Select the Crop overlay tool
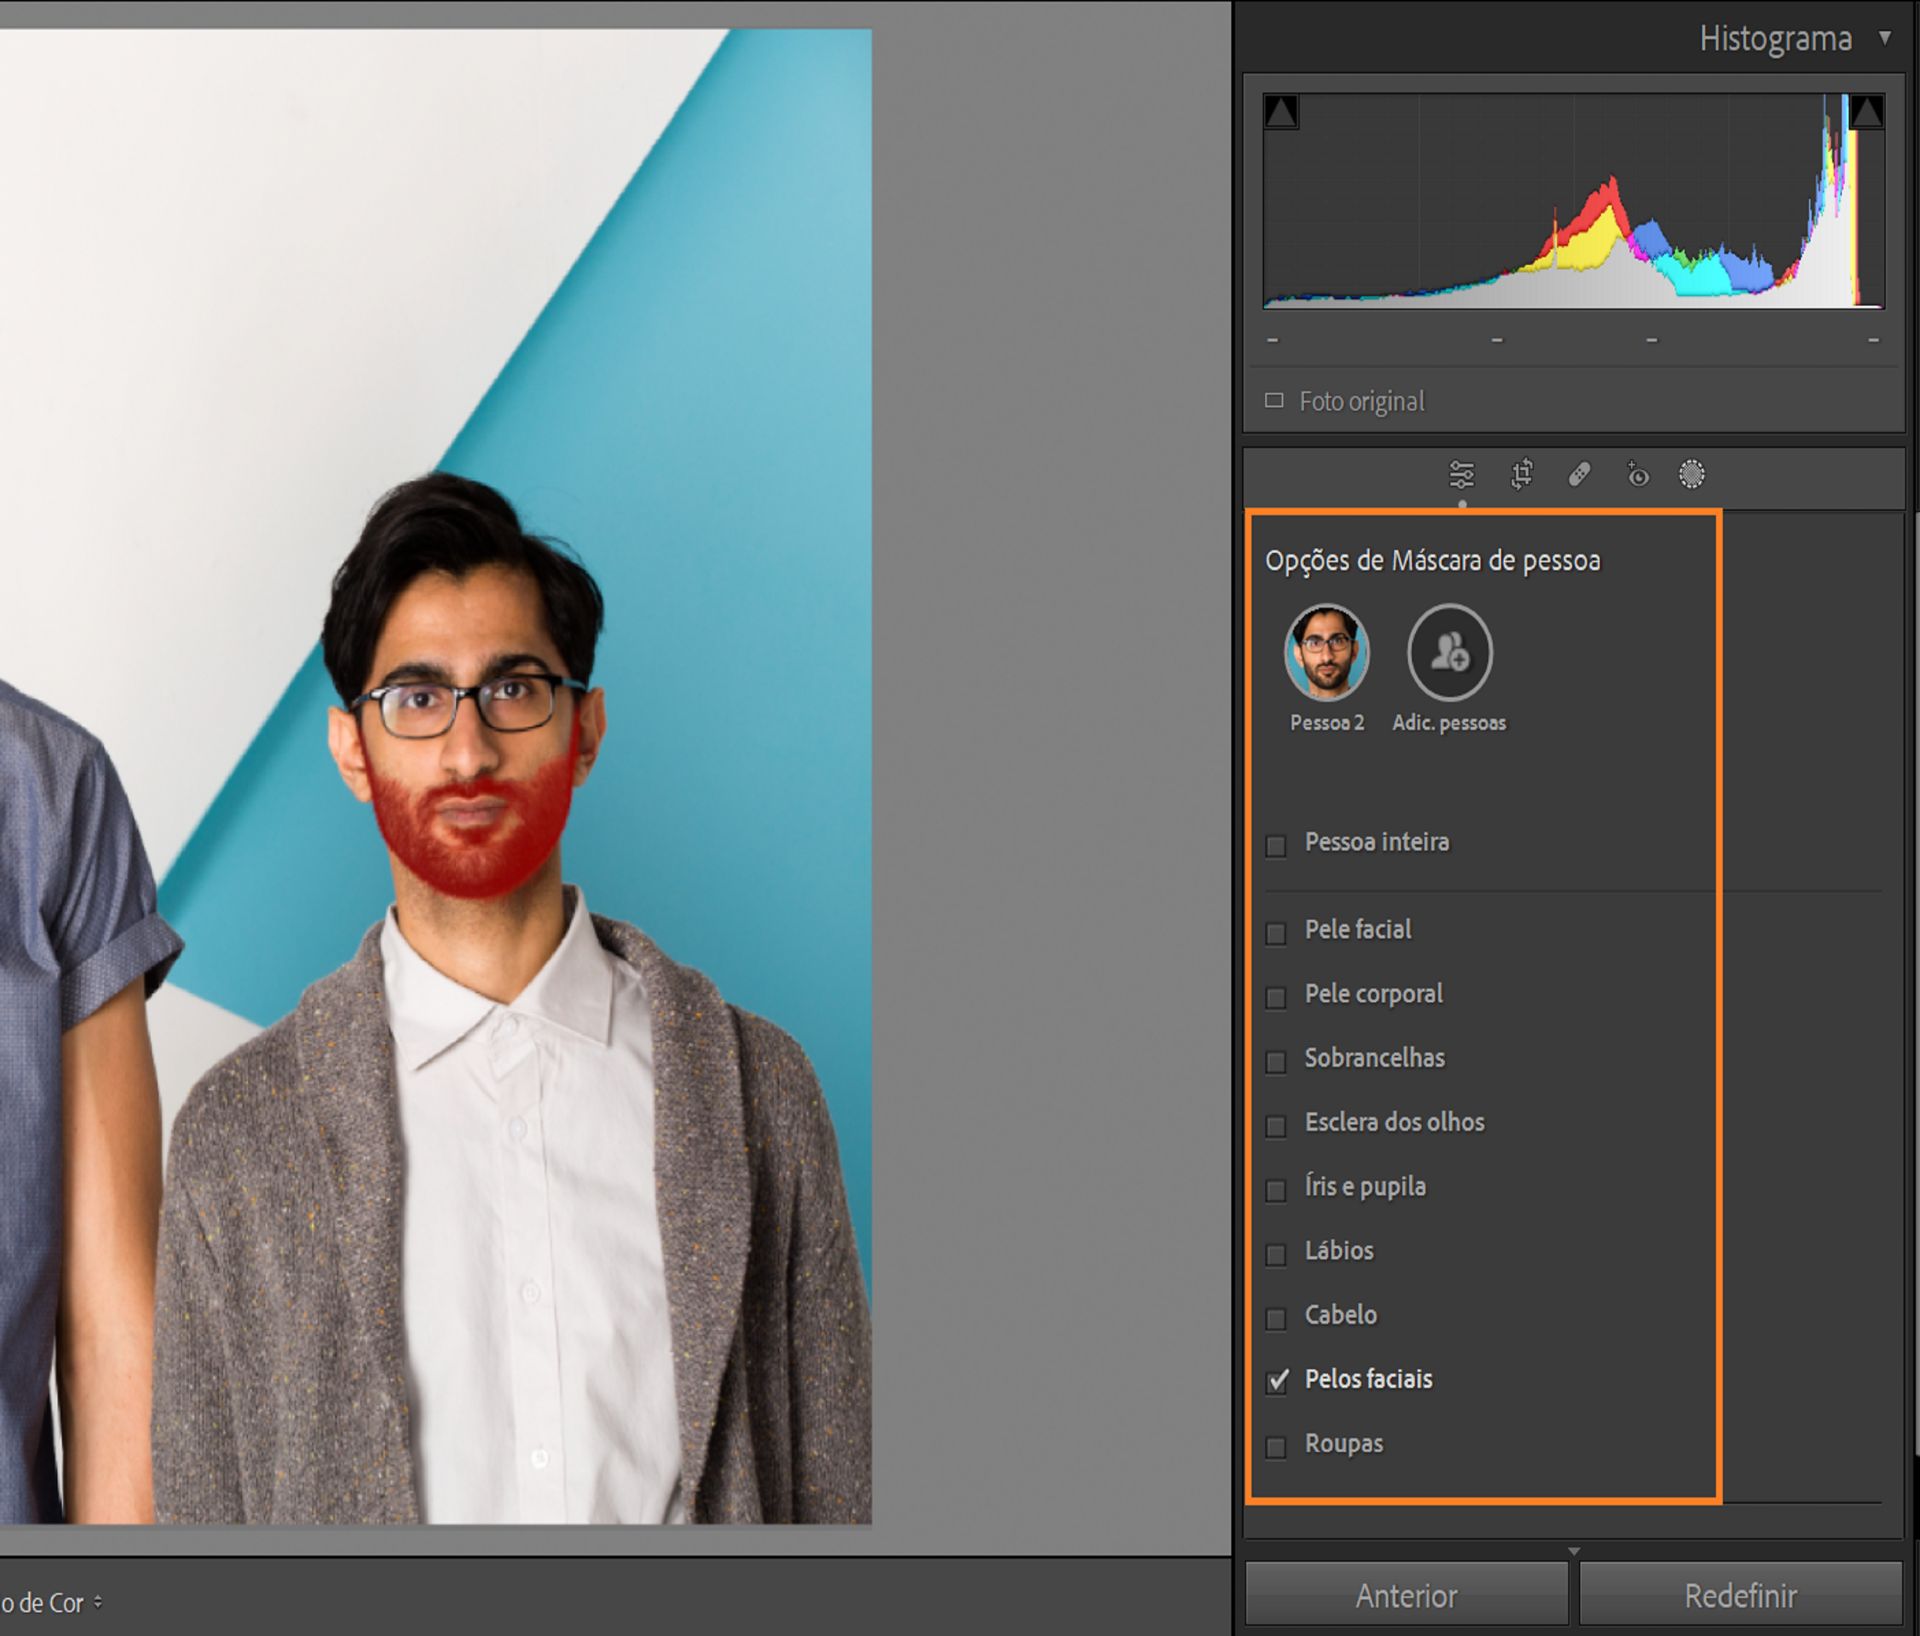Image resolution: width=1920 pixels, height=1636 pixels. click(x=1521, y=474)
